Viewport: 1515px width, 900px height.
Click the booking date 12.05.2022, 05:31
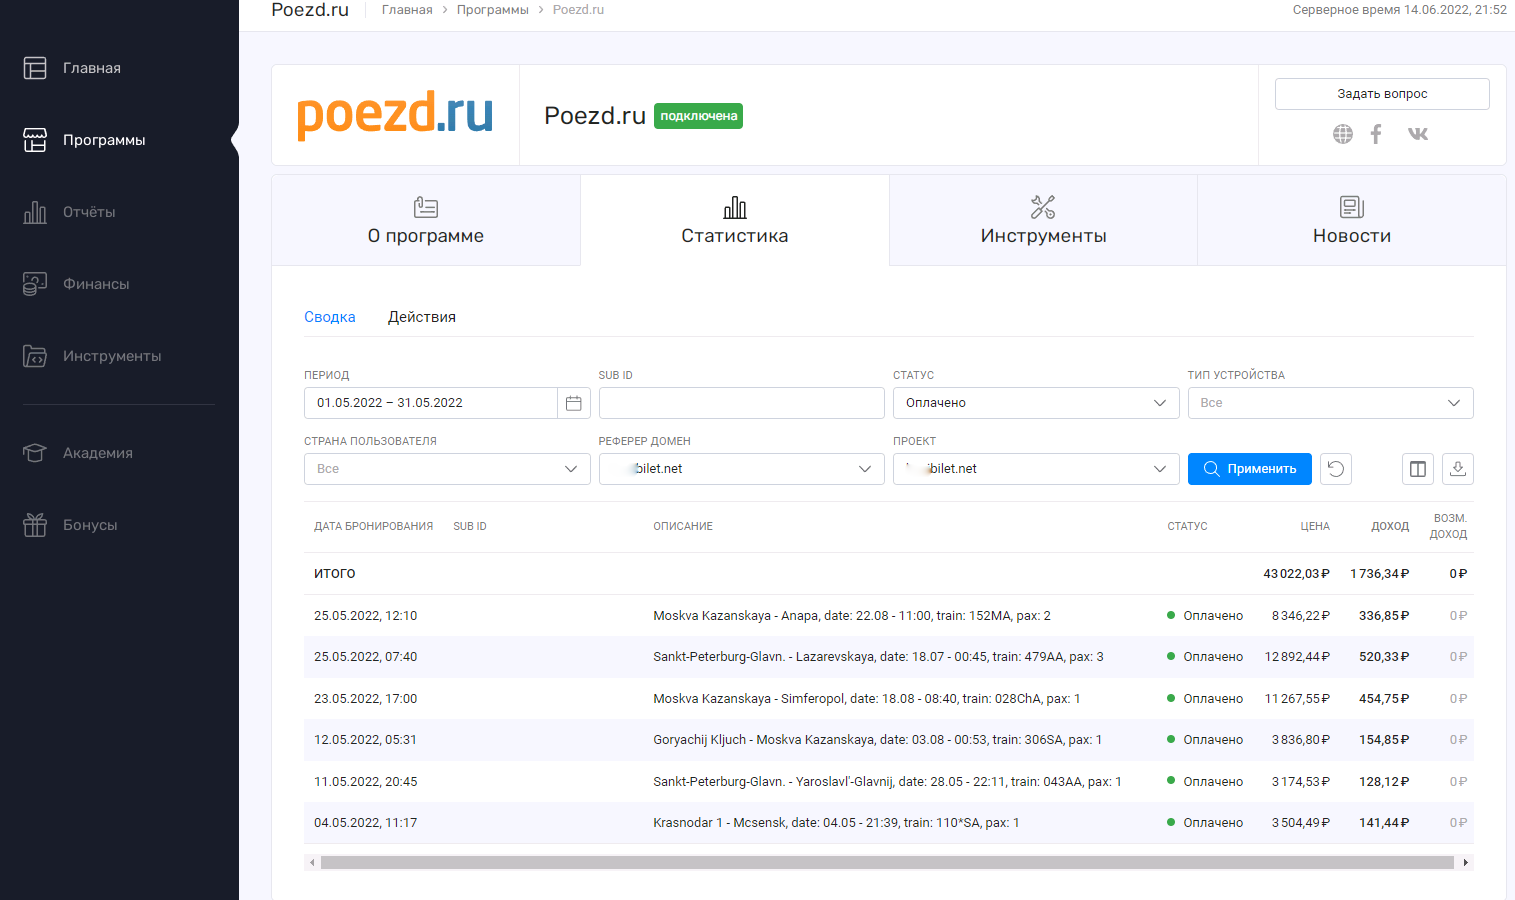tap(366, 740)
